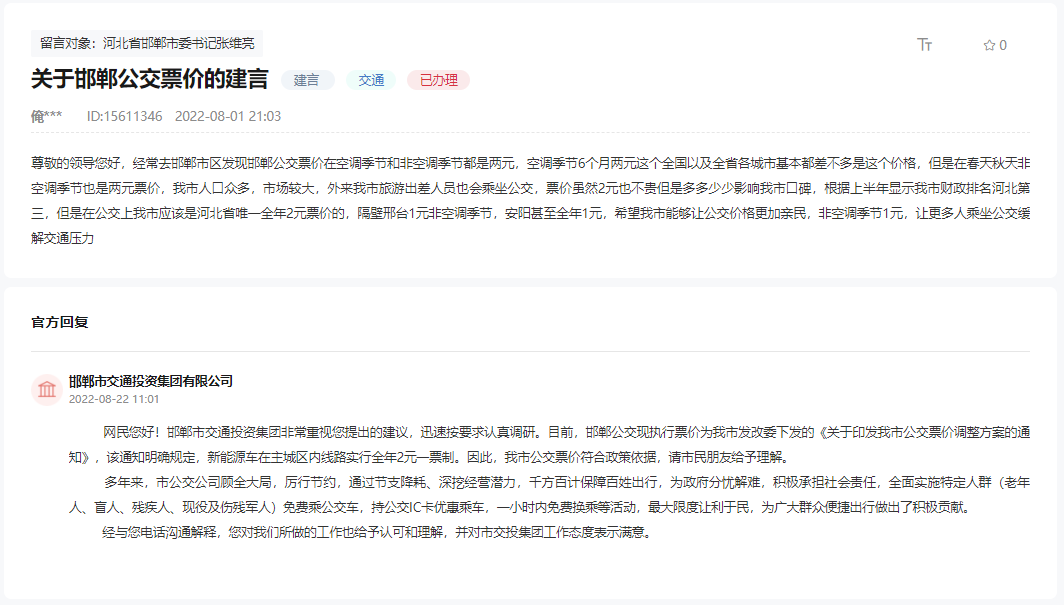Screen dimensions: 1064x605
Task: Click the reply paragraph beginning 网民您好
Action: pos(550,444)
